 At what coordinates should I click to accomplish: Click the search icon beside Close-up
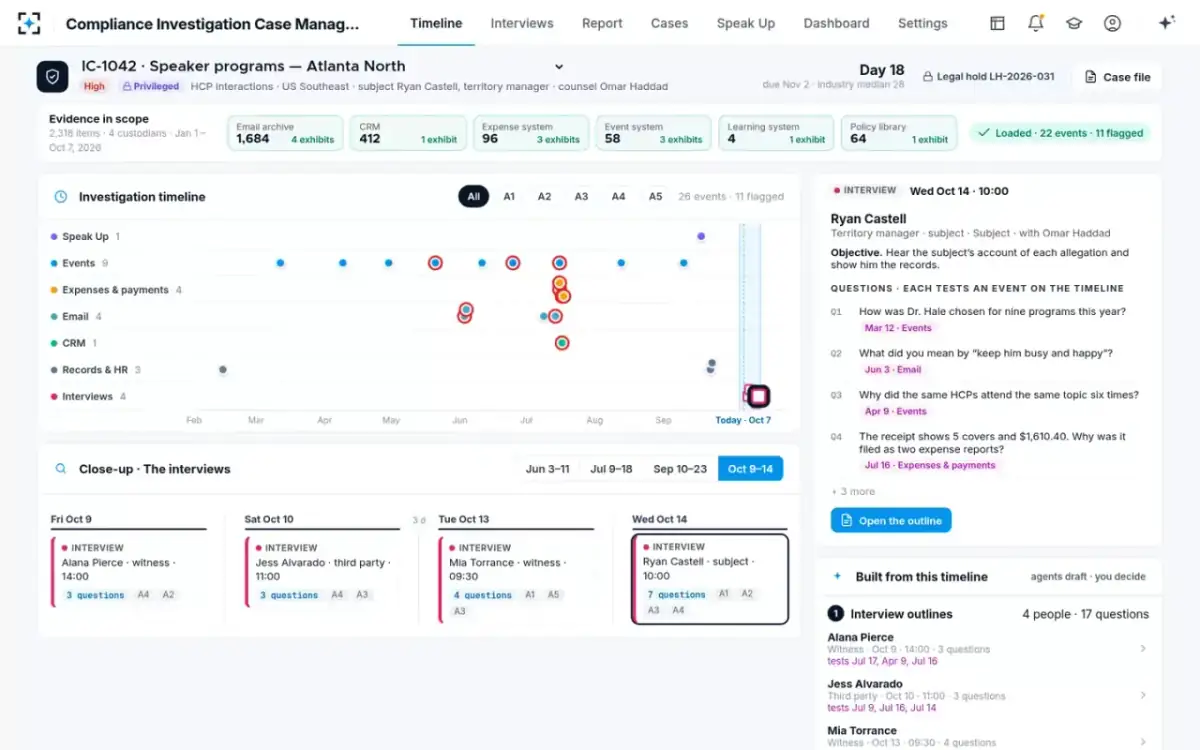pos(61,469)
